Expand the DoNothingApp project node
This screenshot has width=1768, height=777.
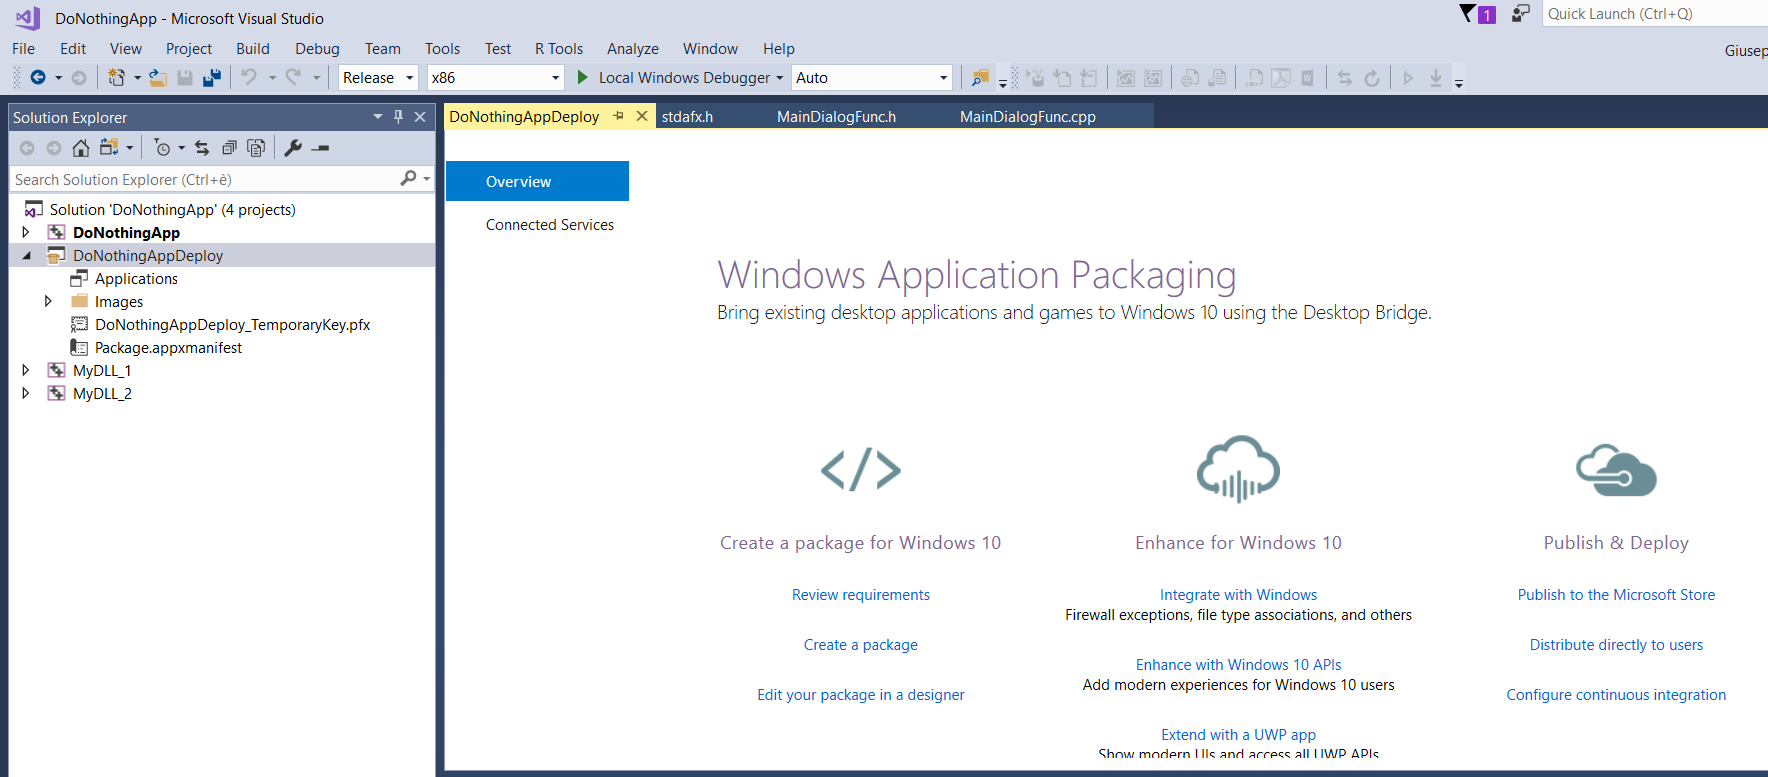[x=26, y=232]
